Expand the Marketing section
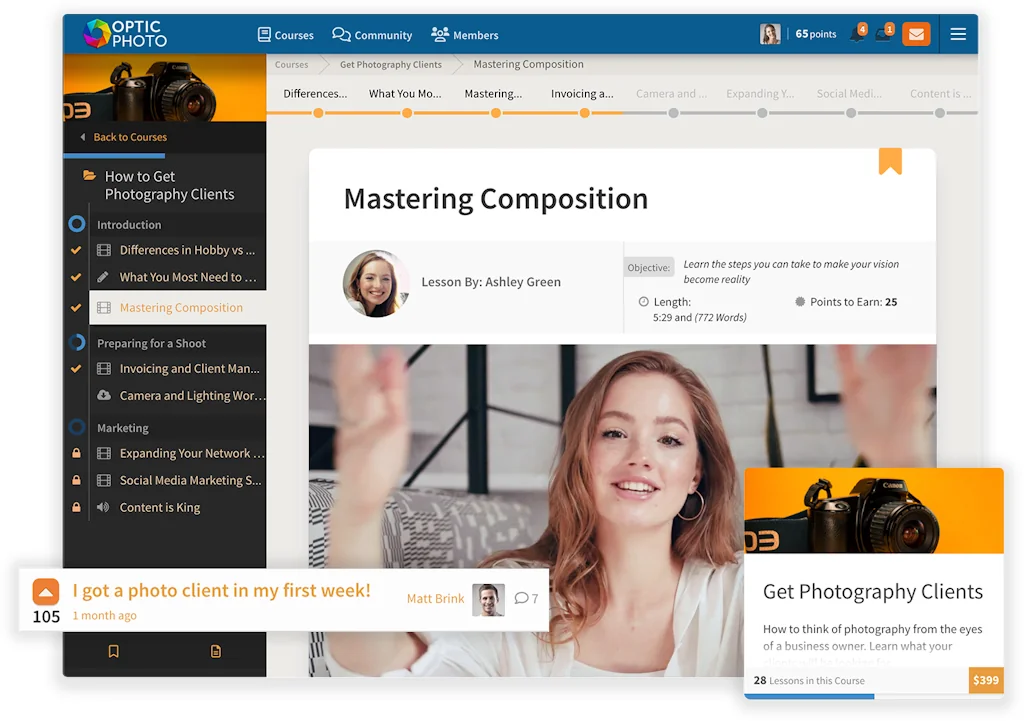 77,428
